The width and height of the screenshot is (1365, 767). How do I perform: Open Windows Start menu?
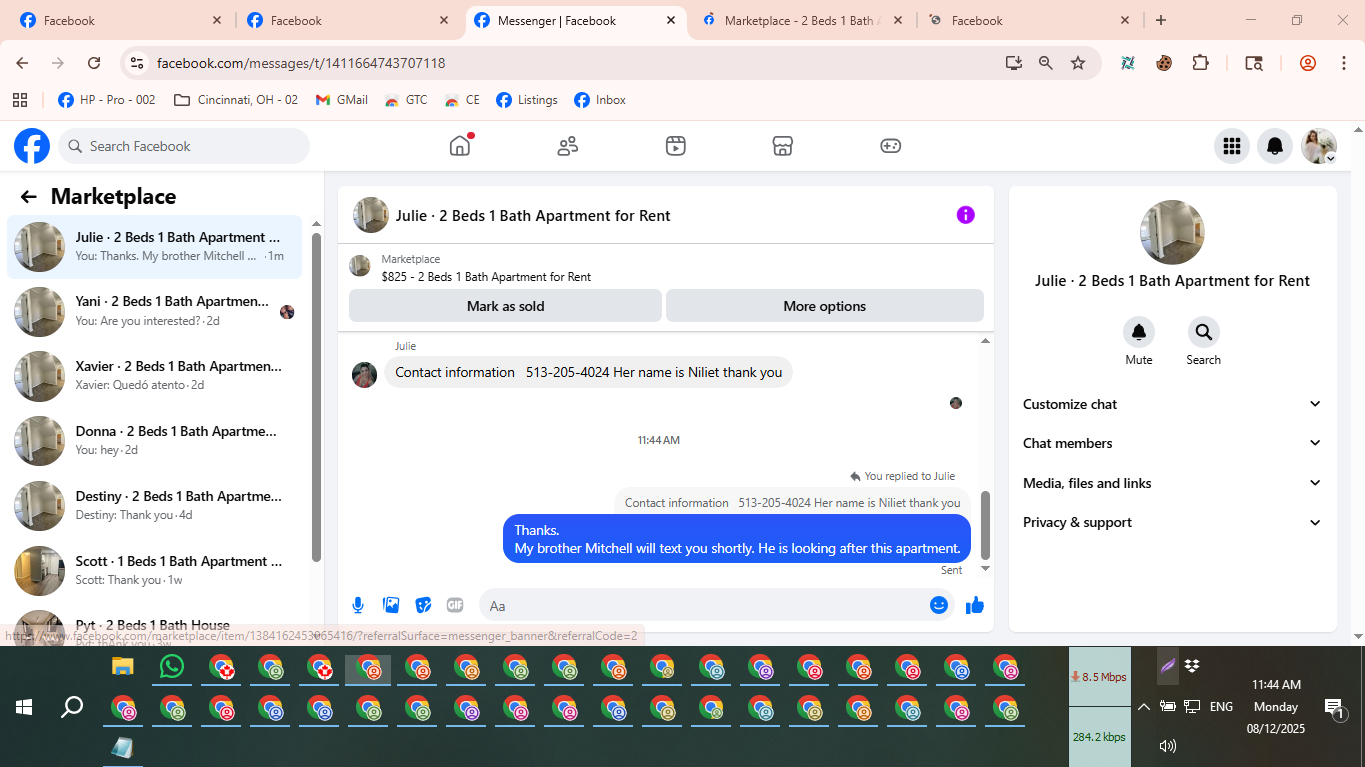24,708
